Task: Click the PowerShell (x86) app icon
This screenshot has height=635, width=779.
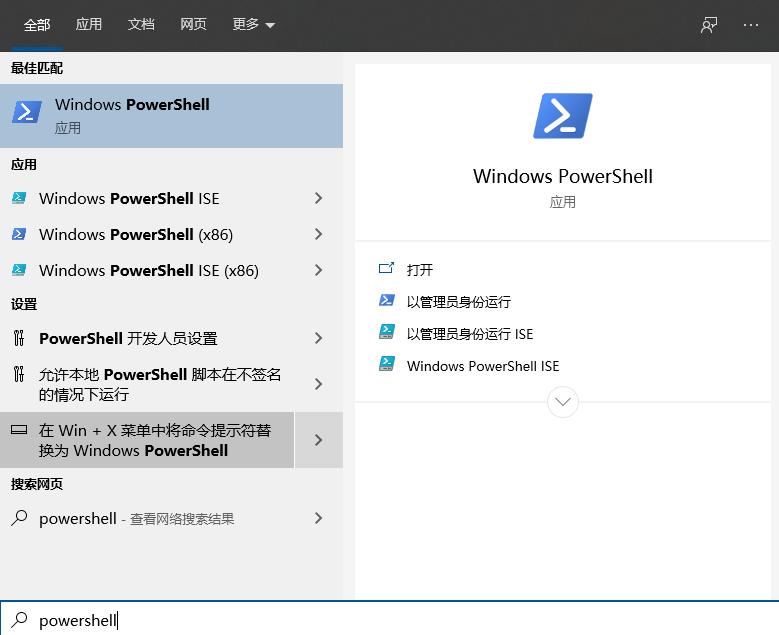Action: tap(19, 234)
